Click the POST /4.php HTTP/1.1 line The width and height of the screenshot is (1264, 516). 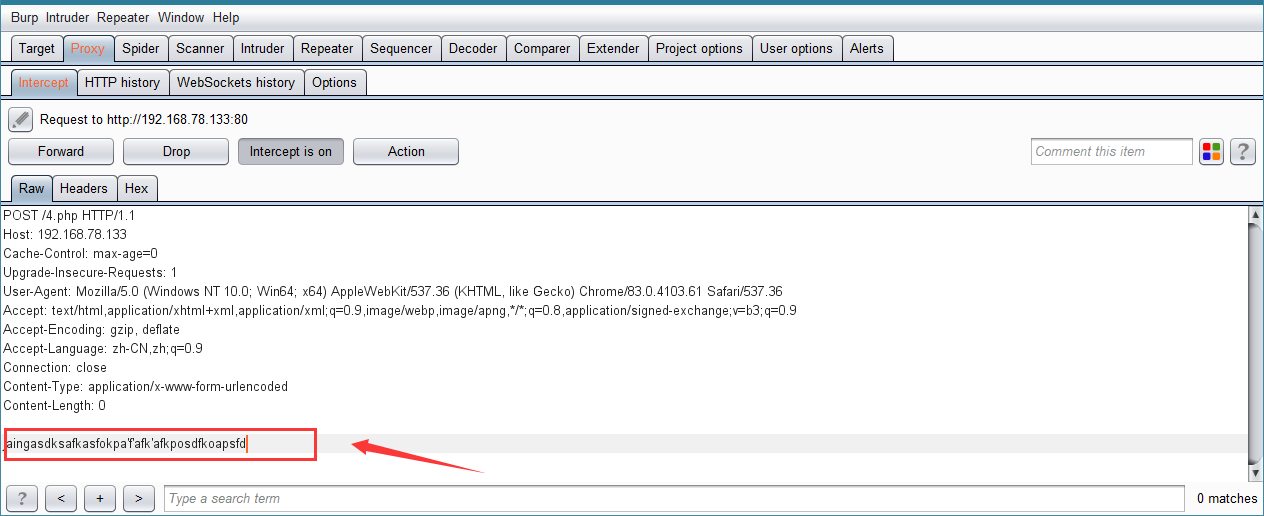tap(69, 216)
